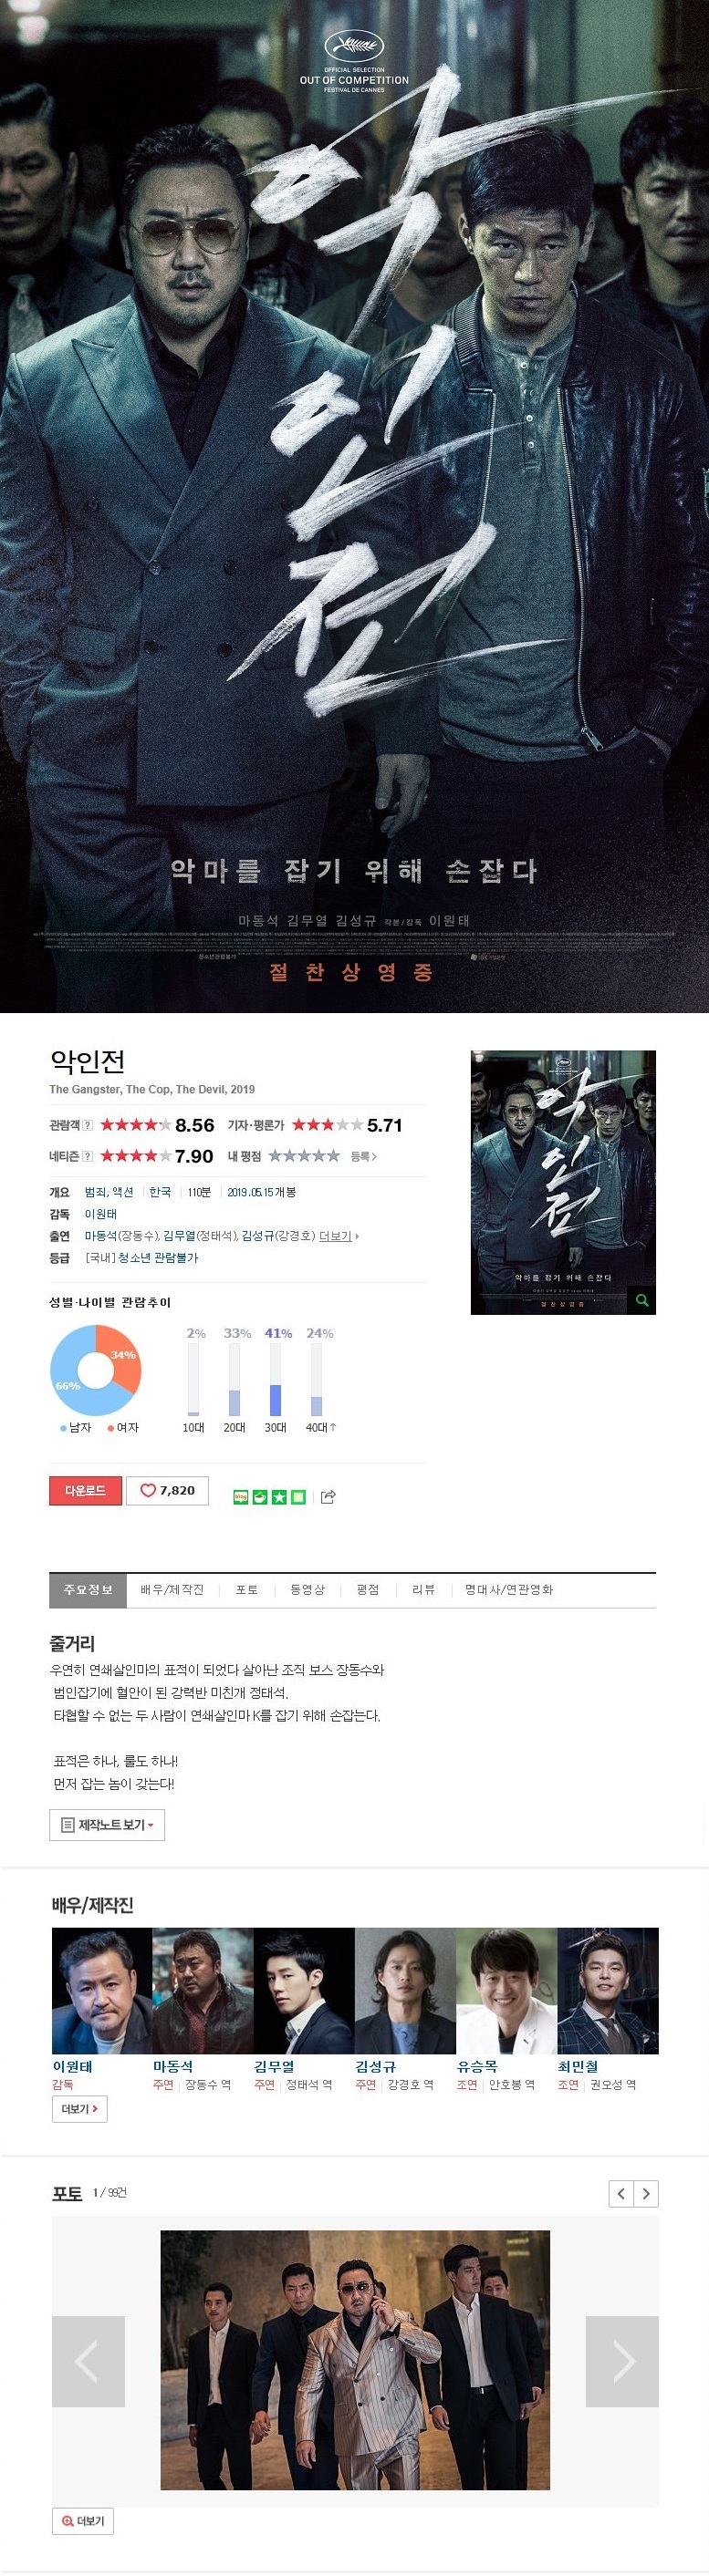Toggle the heart like button 7,820
709x2576 pixels.
point(167,1490)
